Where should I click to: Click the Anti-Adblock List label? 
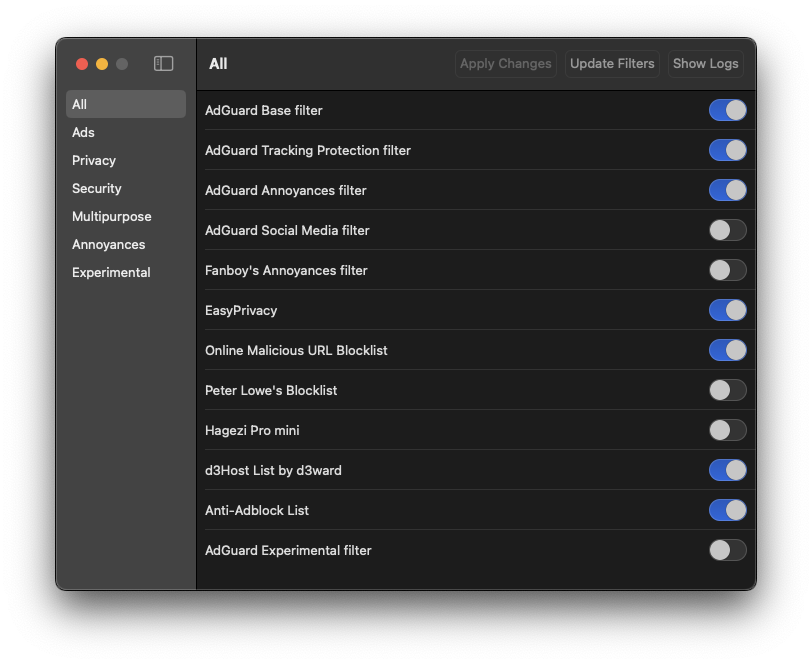(x=257, y=510)
